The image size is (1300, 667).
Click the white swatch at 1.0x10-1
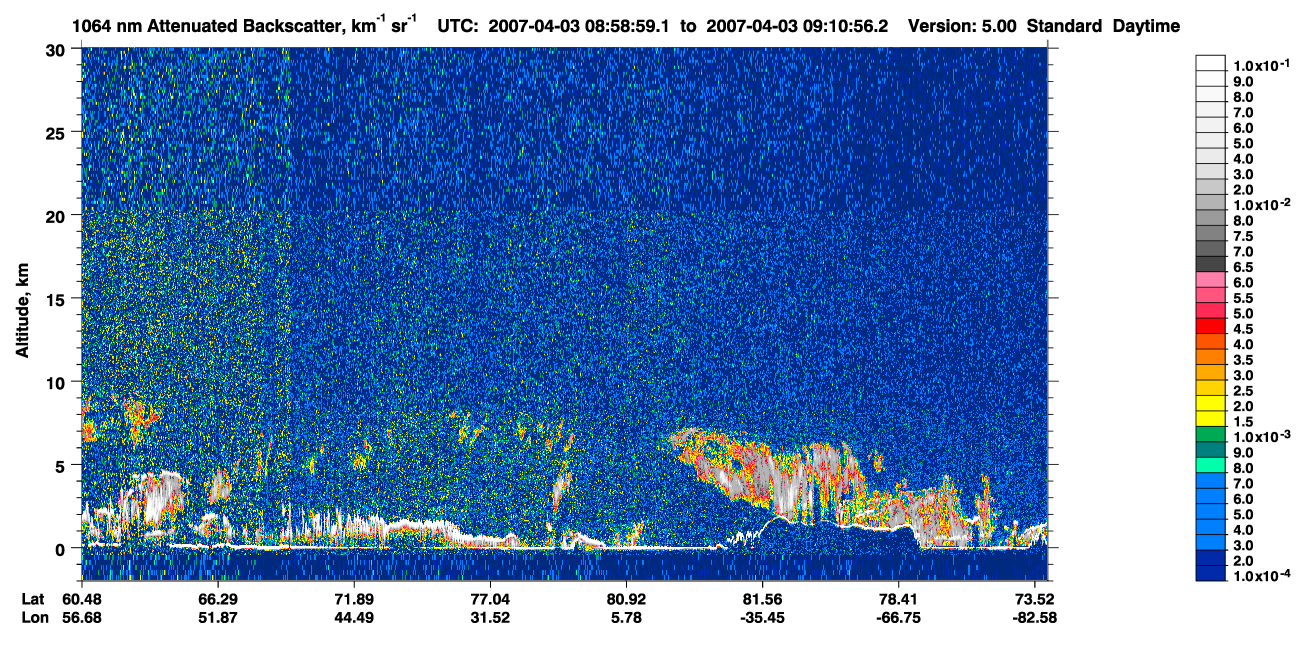click(1211, 62)
